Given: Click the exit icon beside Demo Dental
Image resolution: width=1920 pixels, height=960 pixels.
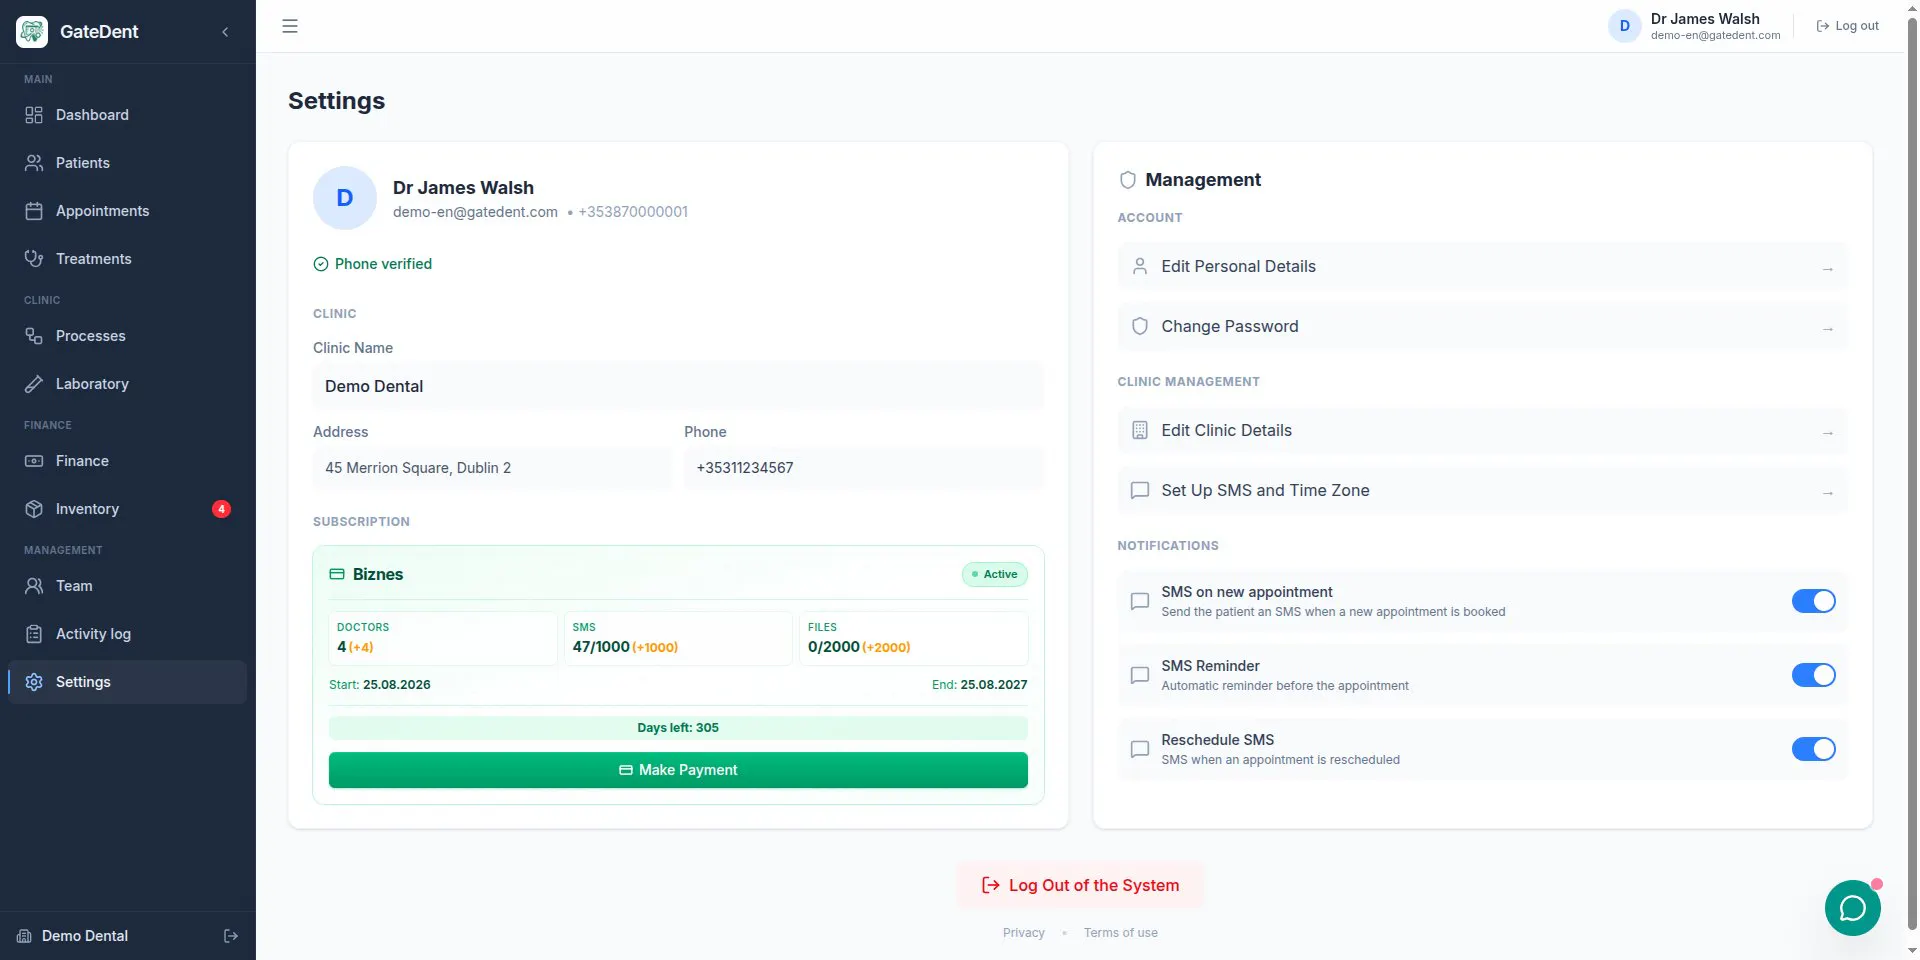Looking at the screenshot, I should [x=231, y=936].
